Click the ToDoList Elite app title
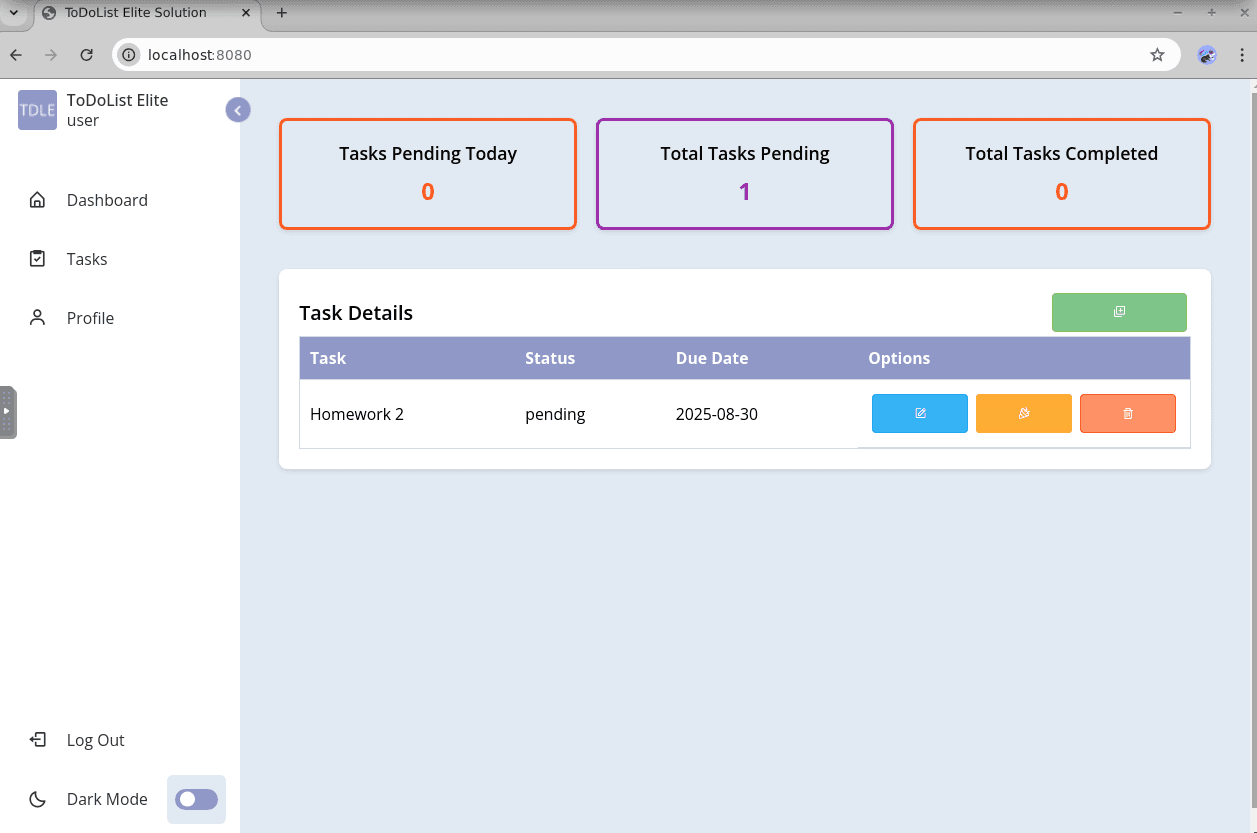This screenshot has width=1257, height=833. tap(117, 100)
